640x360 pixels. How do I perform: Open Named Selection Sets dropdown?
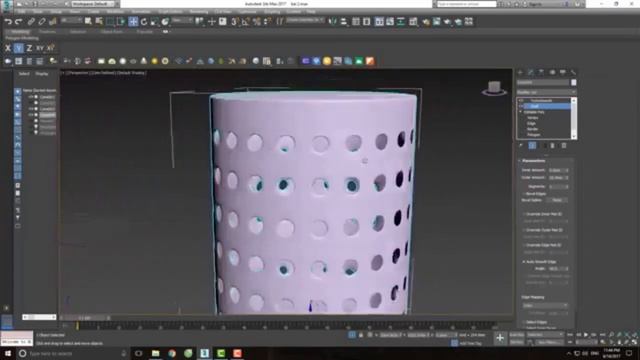(305, 20)
